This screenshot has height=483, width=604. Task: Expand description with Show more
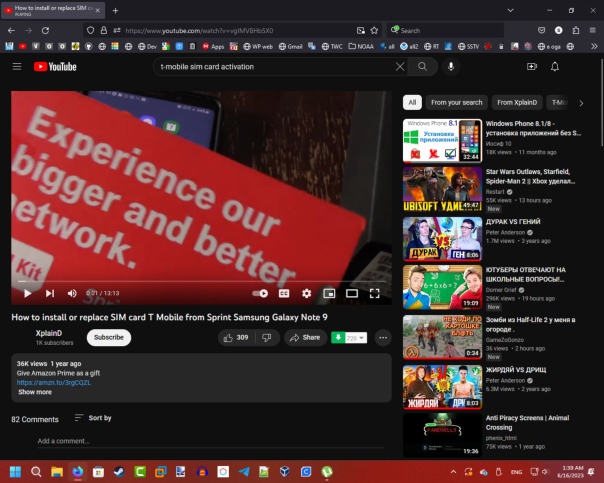pos(35,392)
